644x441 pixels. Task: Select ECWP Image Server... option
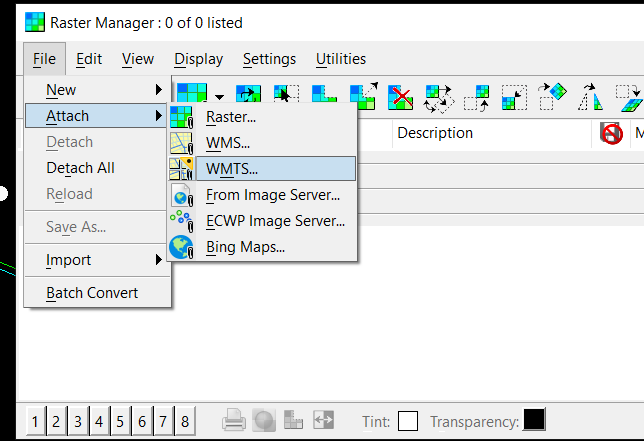click(x=262, y=221)
